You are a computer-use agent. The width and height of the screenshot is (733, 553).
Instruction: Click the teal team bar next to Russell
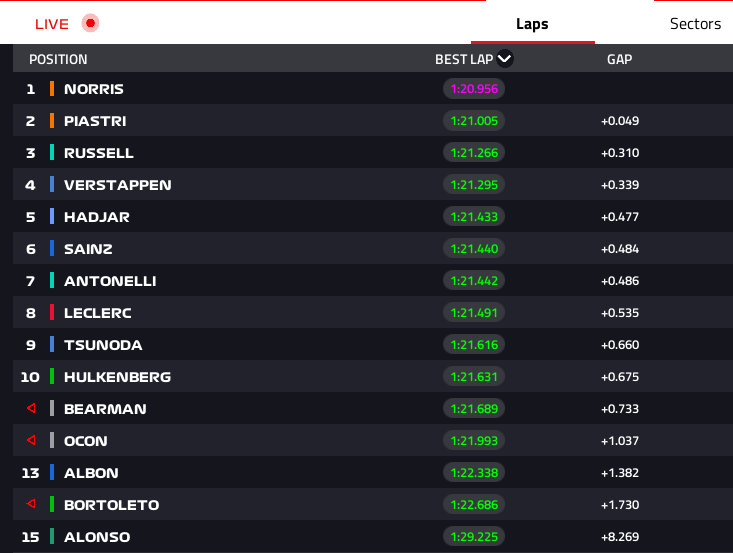(52, 152)
